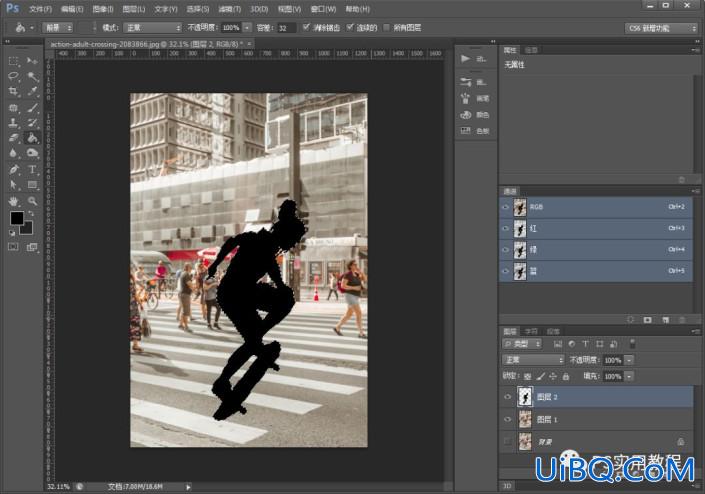Save selection as channel
705x494 pixels.
[x=647, y=320]
